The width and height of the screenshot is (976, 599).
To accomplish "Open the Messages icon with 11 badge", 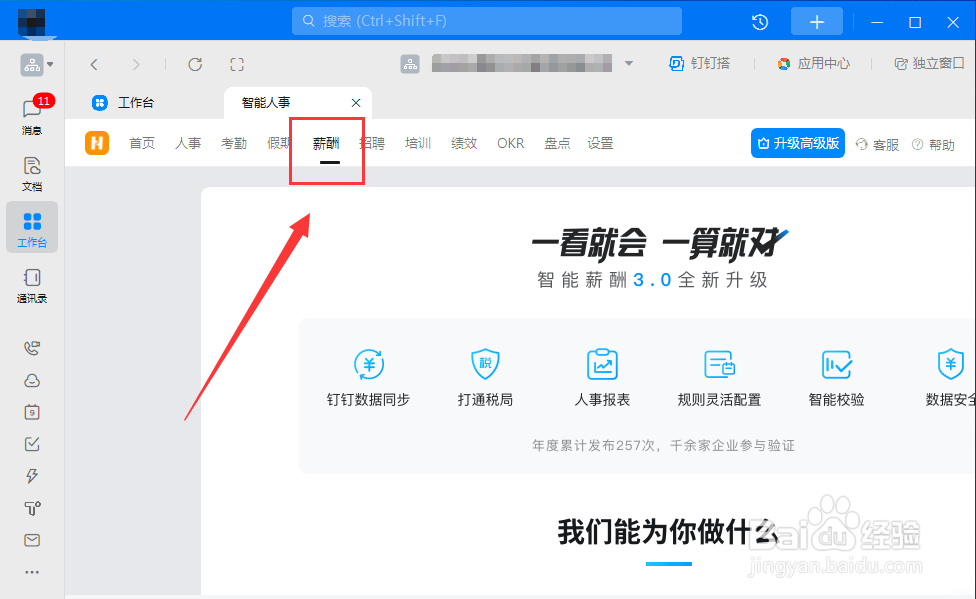I will pos(32,115).
